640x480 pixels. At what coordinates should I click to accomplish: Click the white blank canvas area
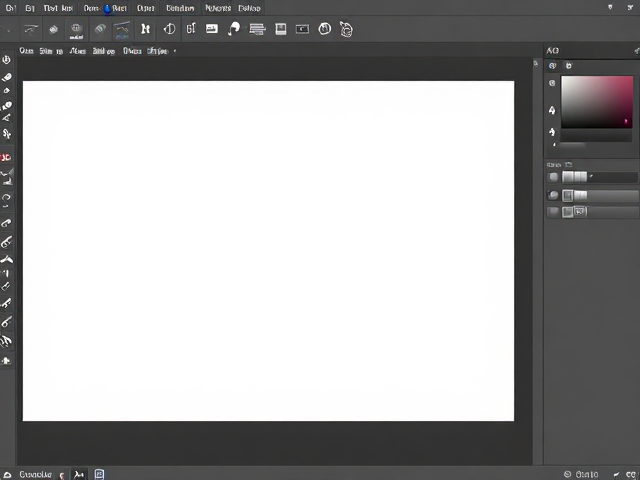point(268,251)
